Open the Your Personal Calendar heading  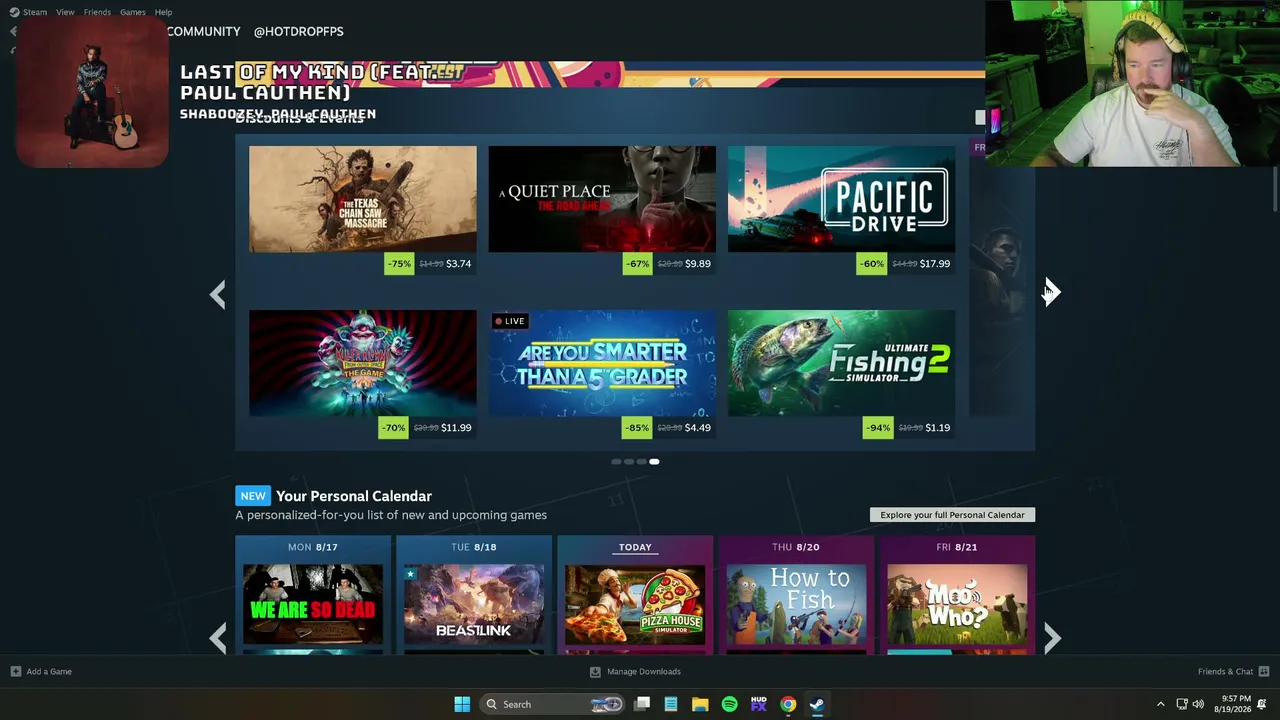click(354, 496)
